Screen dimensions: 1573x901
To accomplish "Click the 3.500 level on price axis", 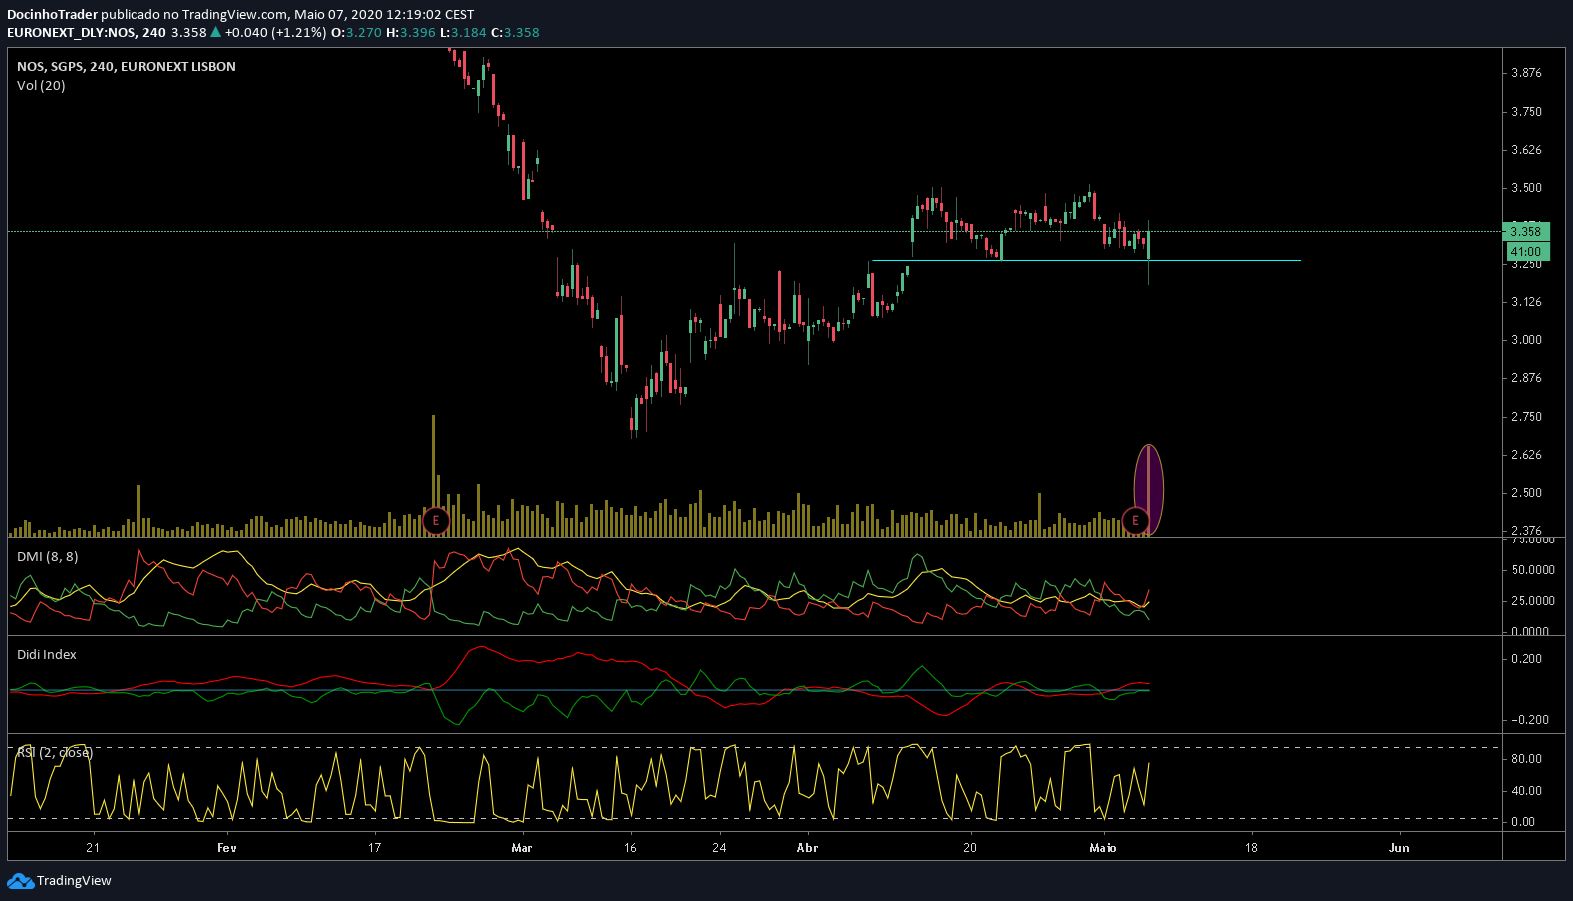I will tap(1526, 188).
